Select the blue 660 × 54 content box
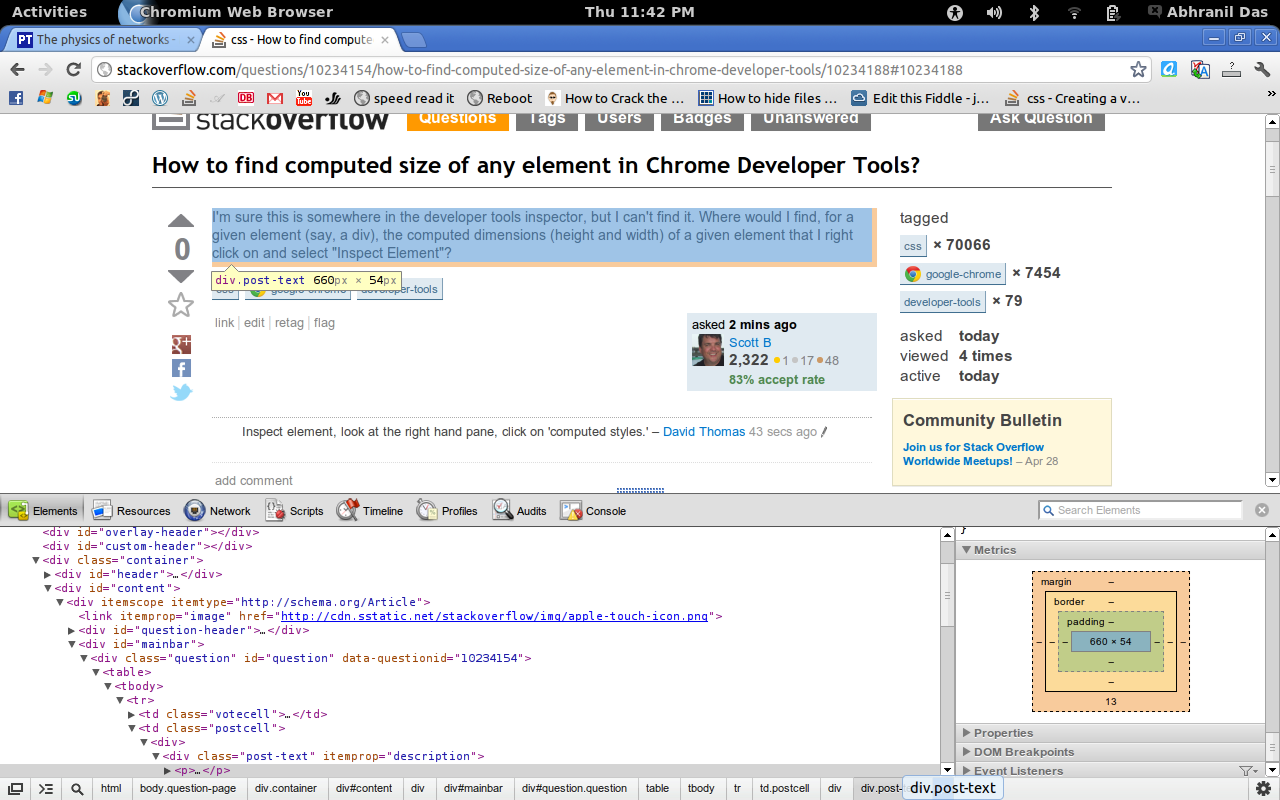The height and width of the screenshot is (800, 1280). (1111, 642)
